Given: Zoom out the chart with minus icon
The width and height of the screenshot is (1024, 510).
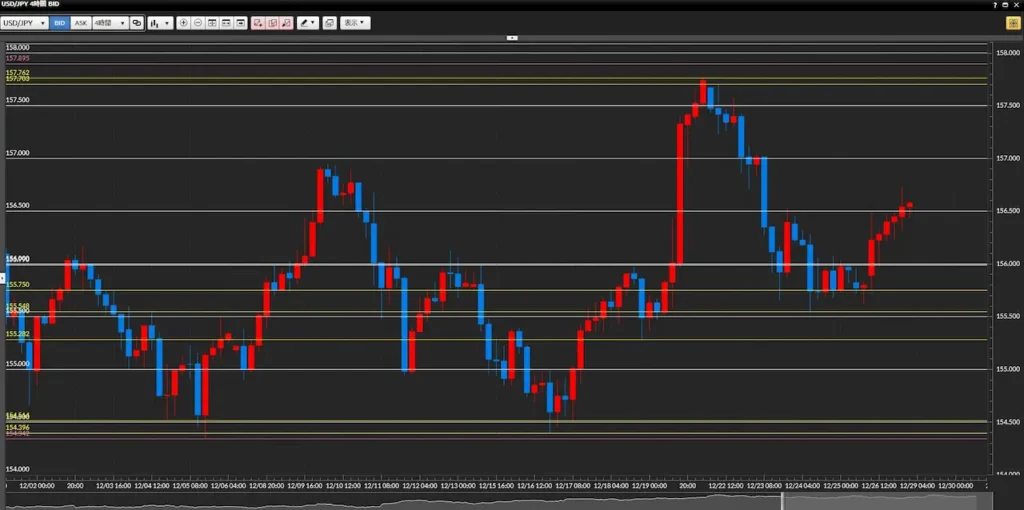Looking at the screenshot, I should [x=198, y=22].
